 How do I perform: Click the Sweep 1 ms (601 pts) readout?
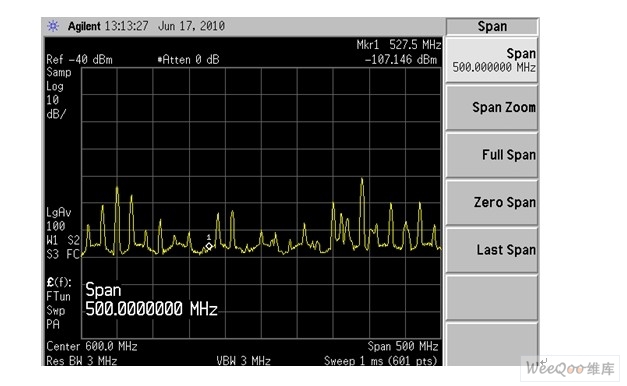click(x=380, y=361)
